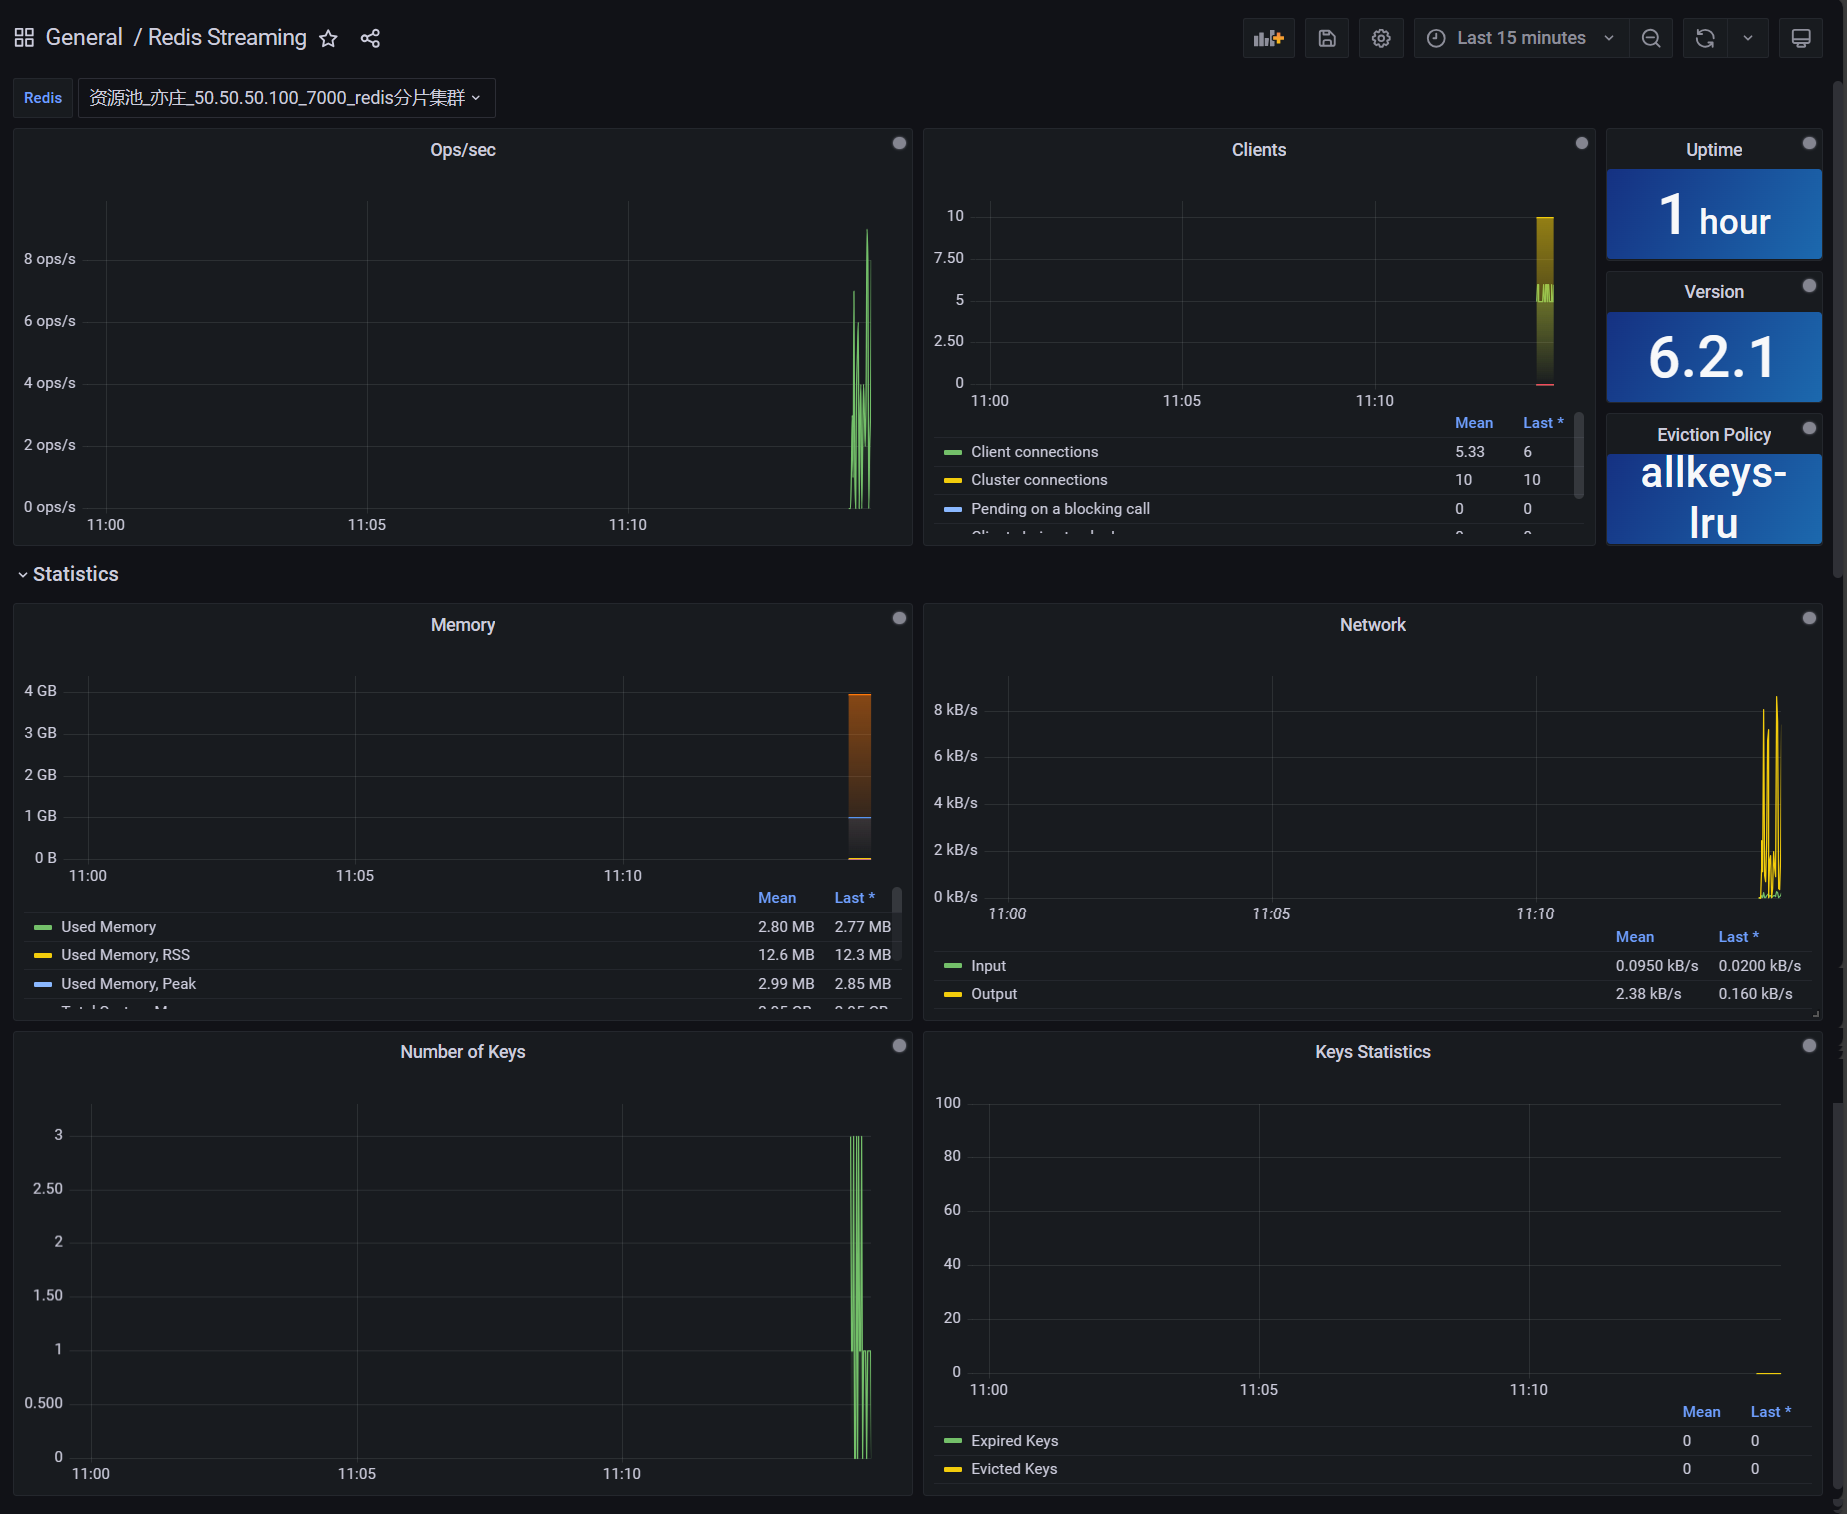Viewport: 1847px width, 1514px height.
Task: Share the dashboard via share icon
Action: [370, 38]
